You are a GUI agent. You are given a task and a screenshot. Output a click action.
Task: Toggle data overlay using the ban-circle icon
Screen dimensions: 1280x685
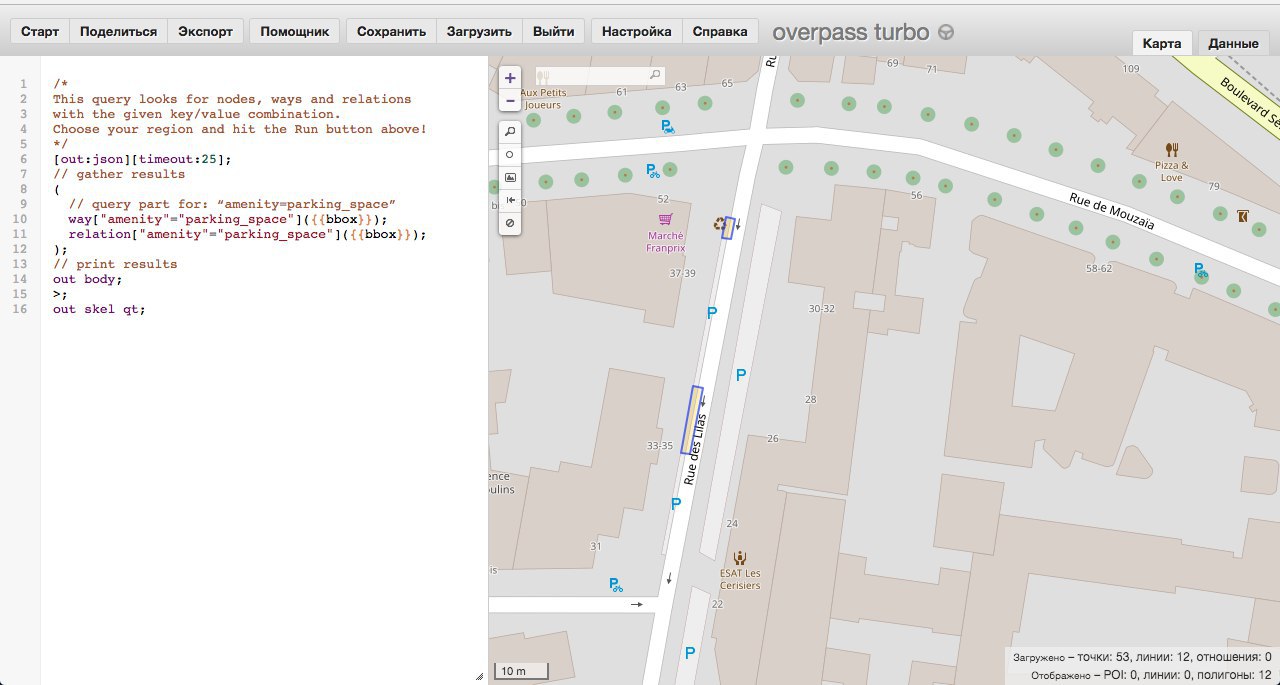point(510,223)
